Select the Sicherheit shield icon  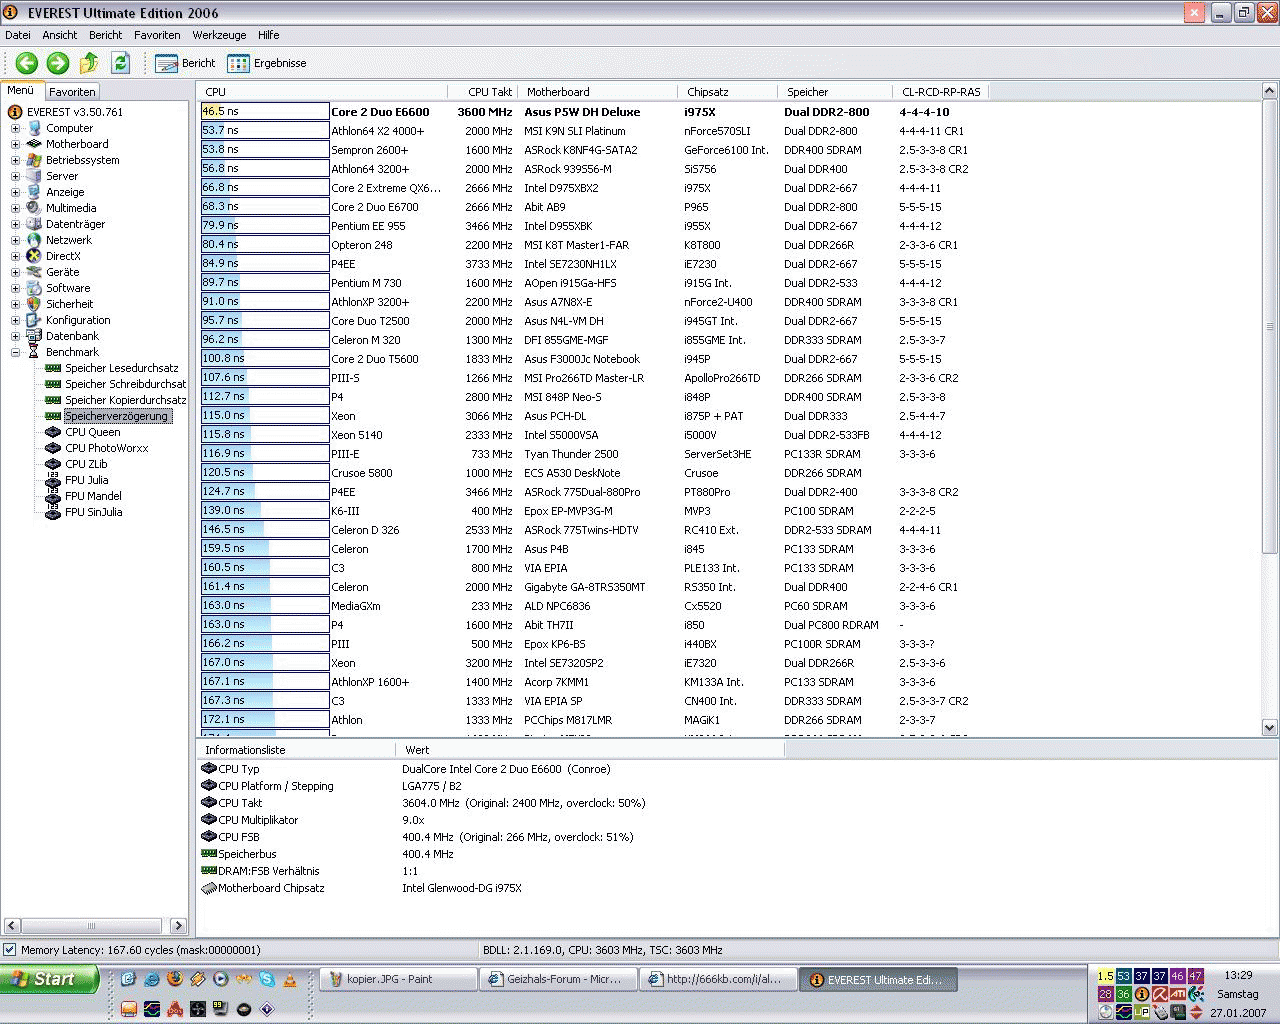34,304
